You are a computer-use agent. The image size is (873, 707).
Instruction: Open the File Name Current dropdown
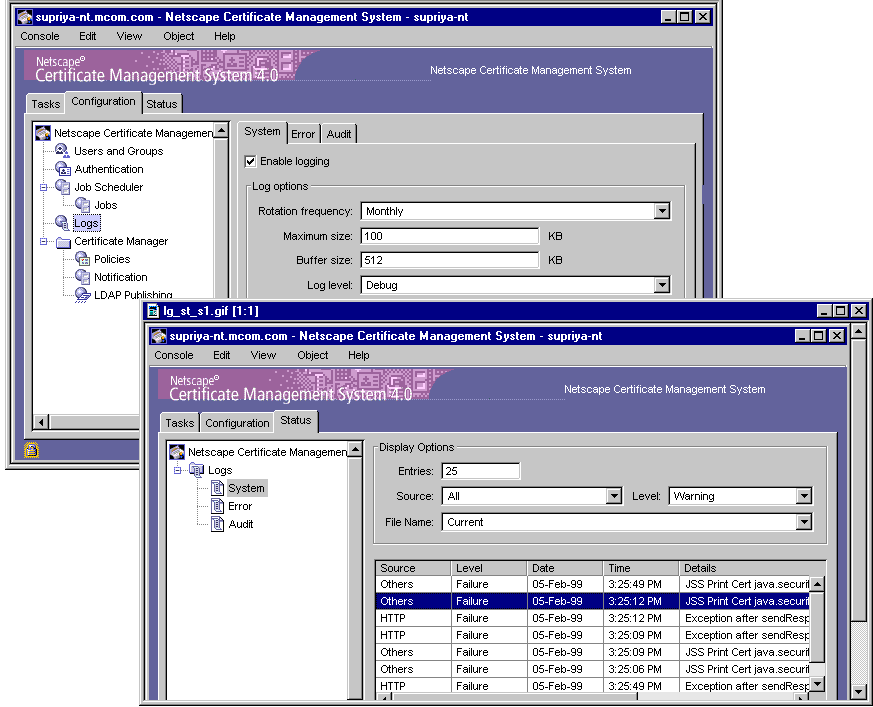click(803, 522)
